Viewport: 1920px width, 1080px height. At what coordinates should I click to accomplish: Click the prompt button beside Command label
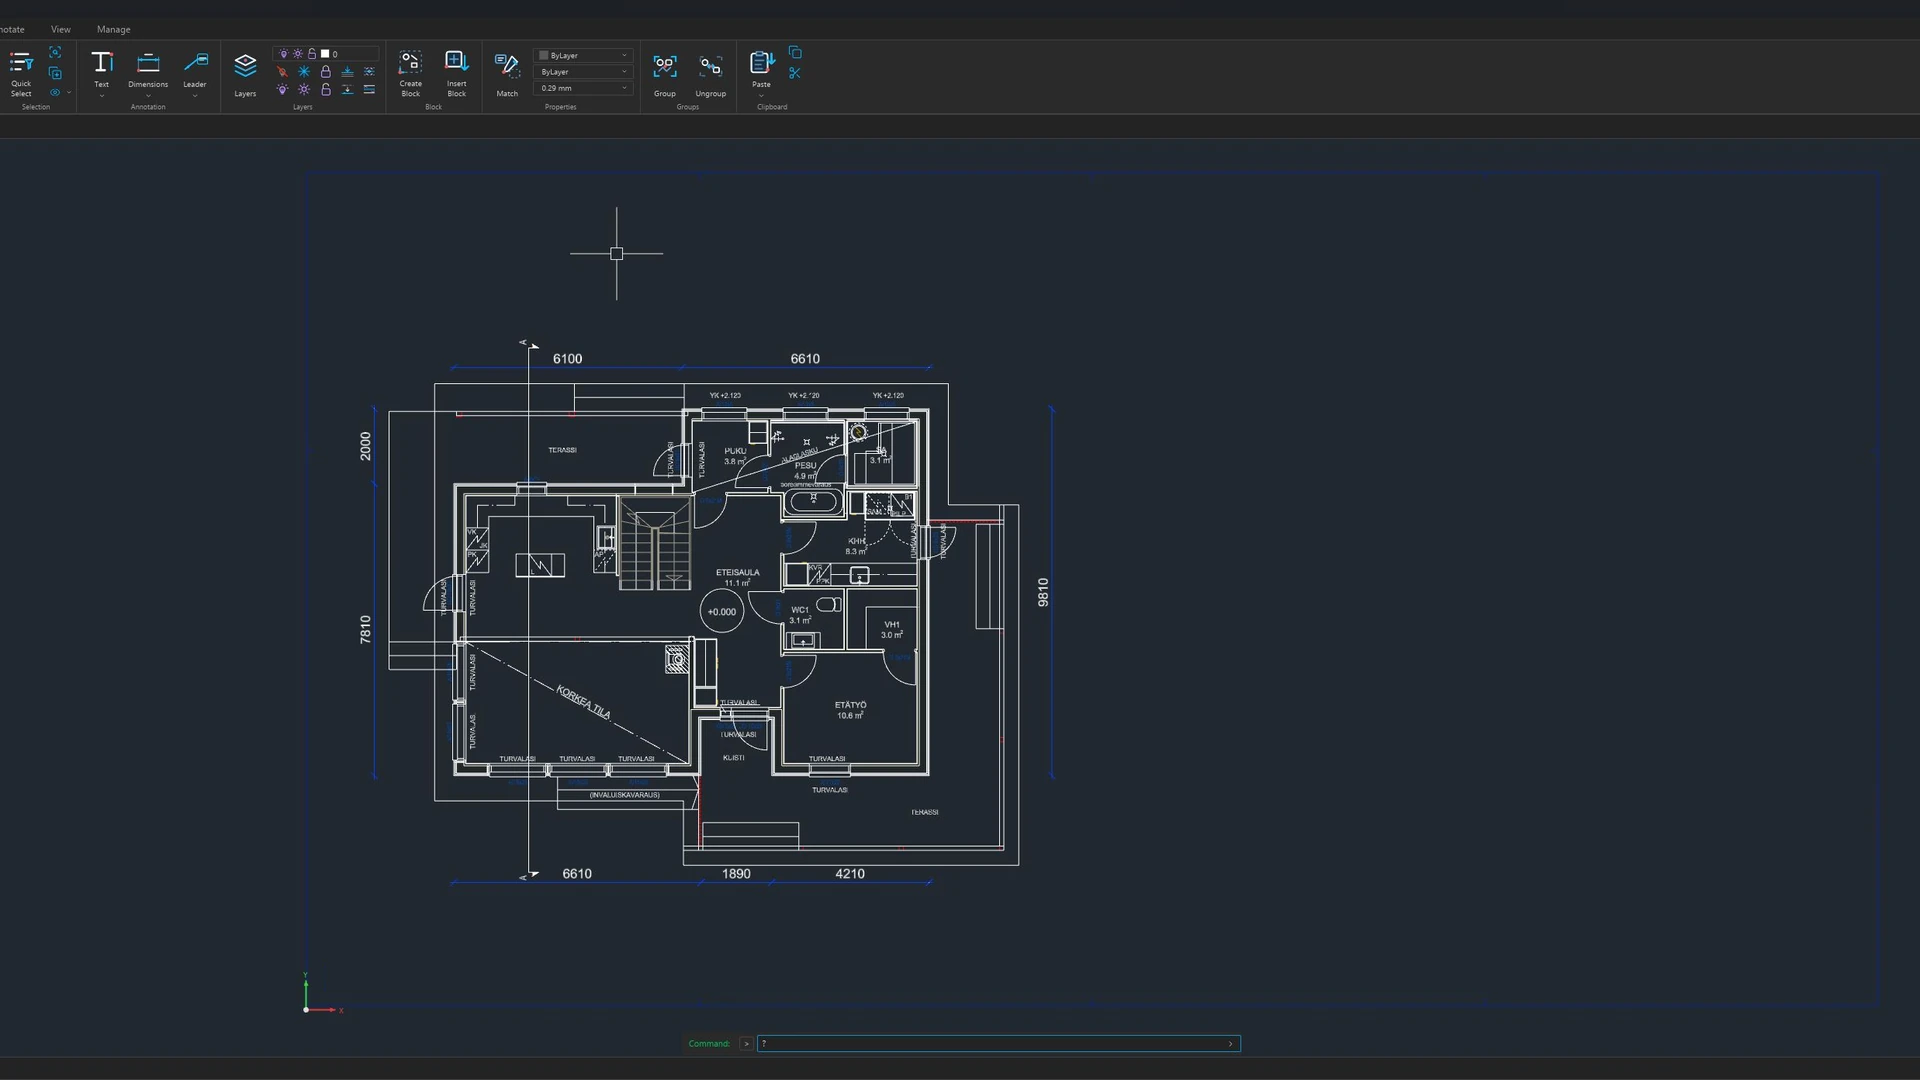[746, 1043]
